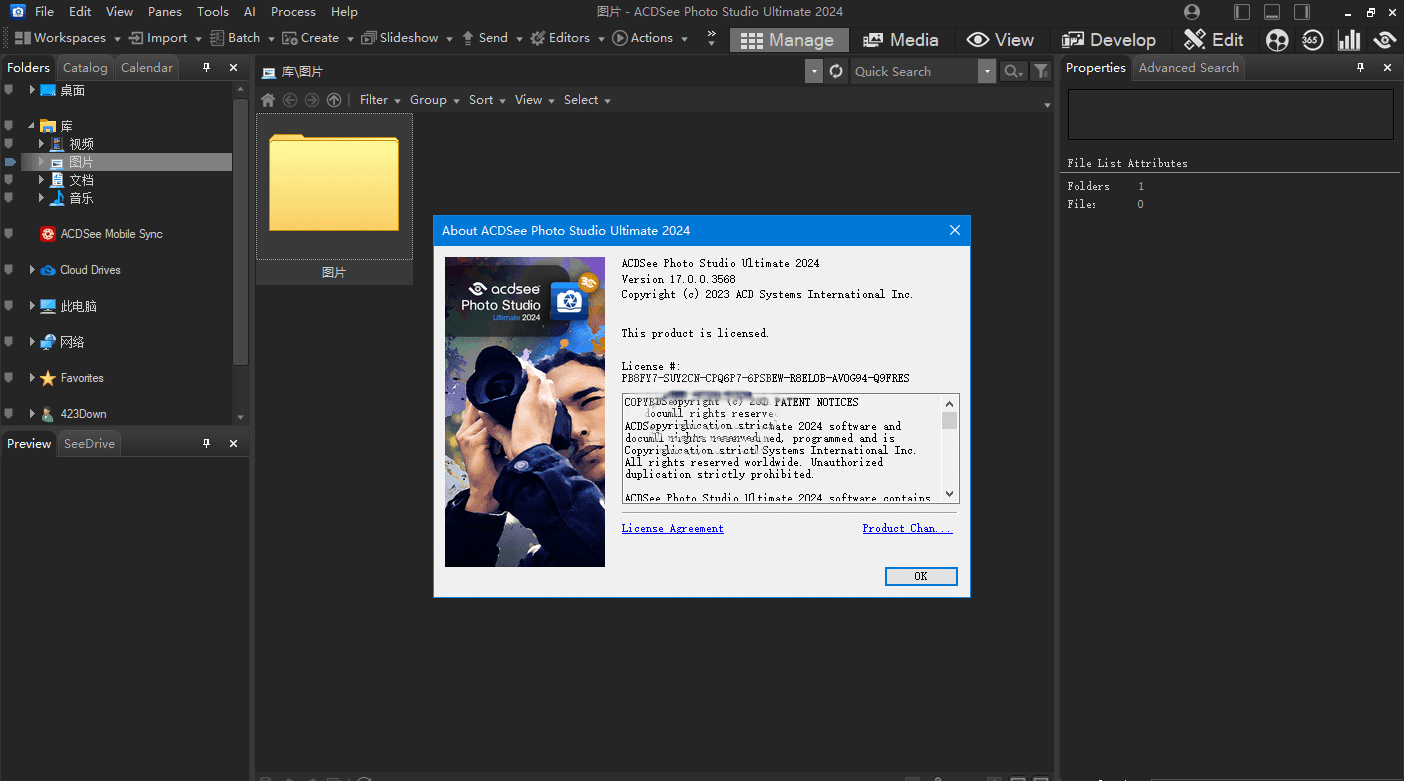Toggle the left pane layout icon in title bar

pyautogui.click(x=1242, y=12)
